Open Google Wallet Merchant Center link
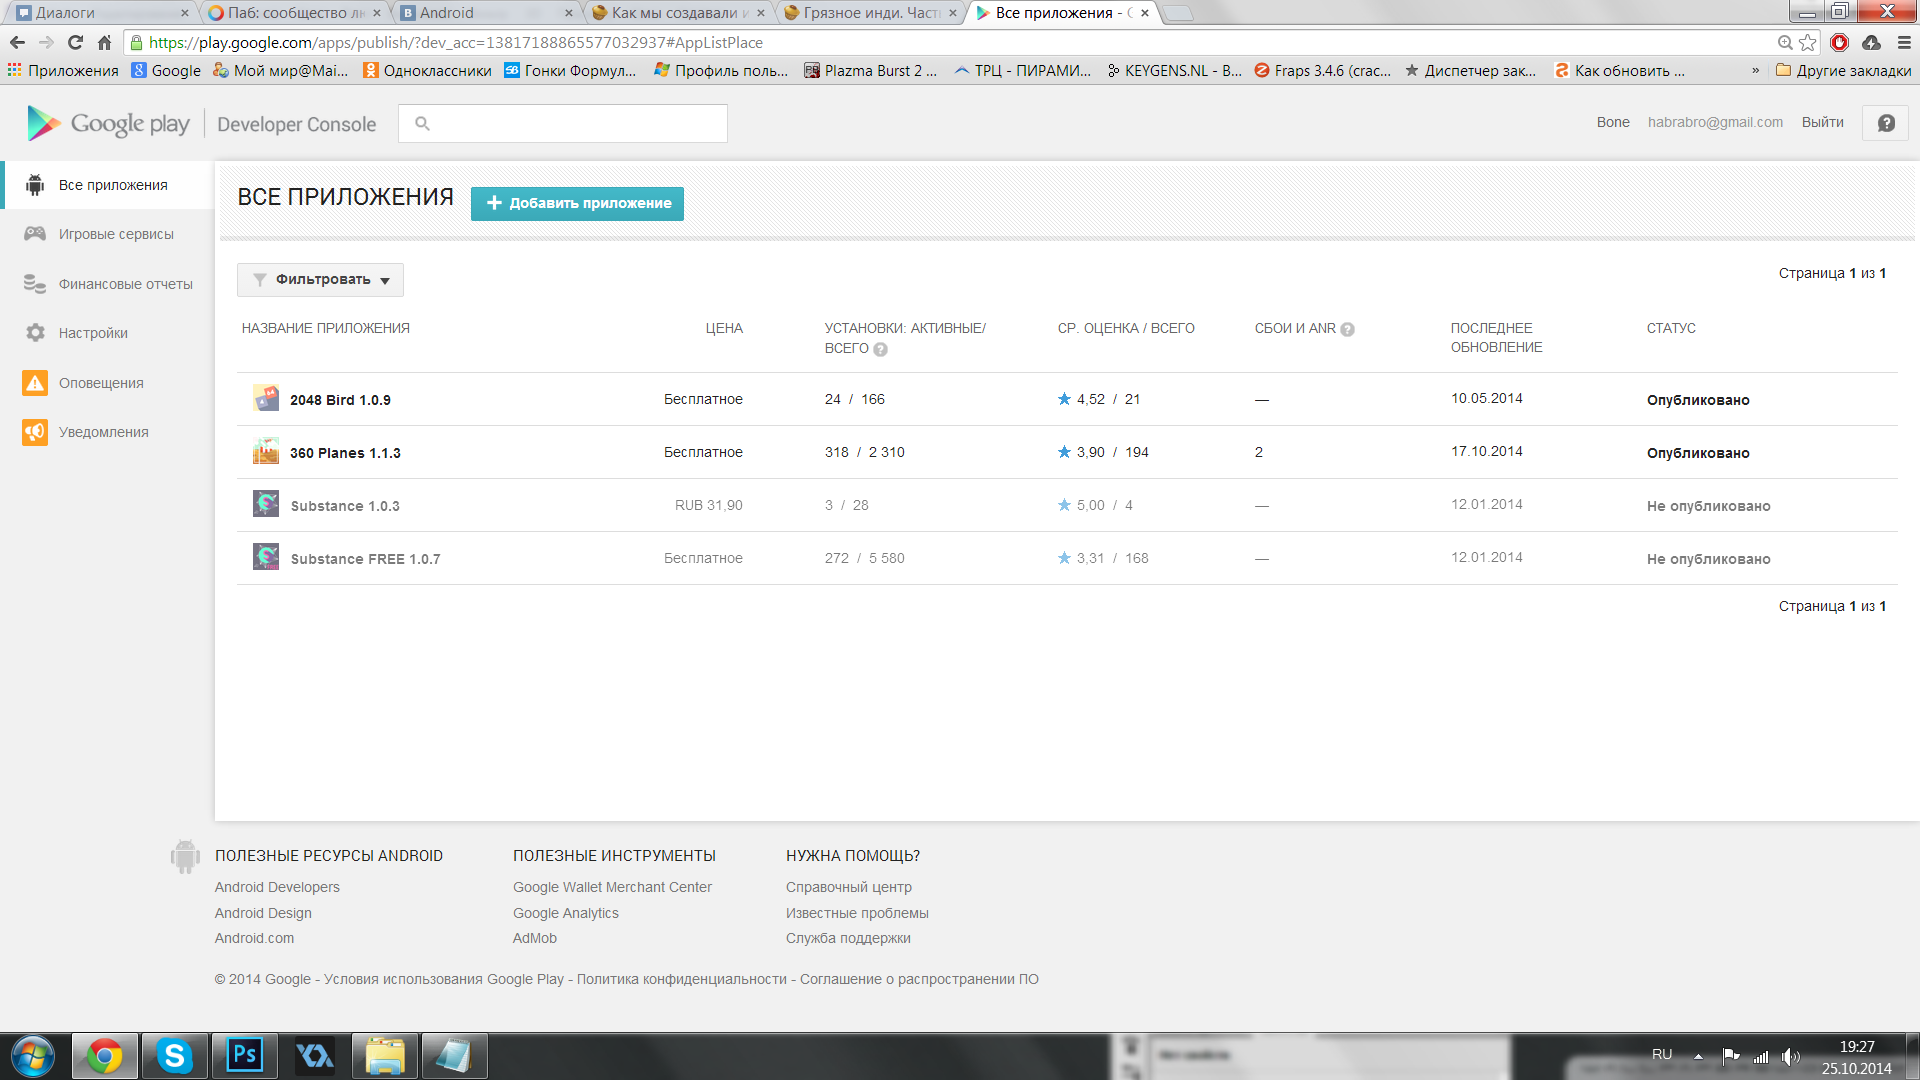Screen dimensions: 1920x1080 pyautogui.click(x=612, y=887)
